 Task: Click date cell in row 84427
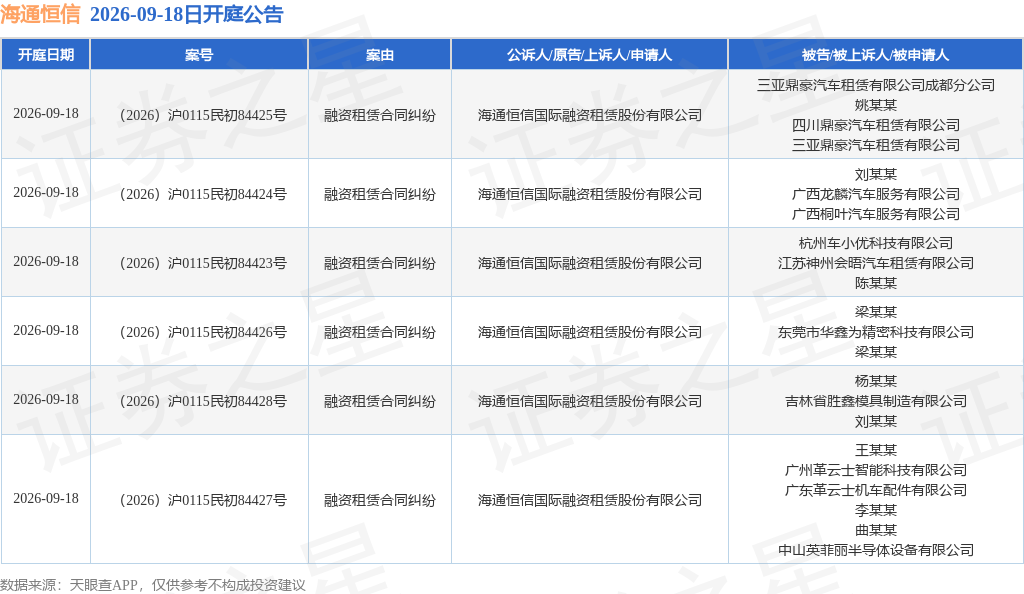pyautogui.click(x=46, y=499)
